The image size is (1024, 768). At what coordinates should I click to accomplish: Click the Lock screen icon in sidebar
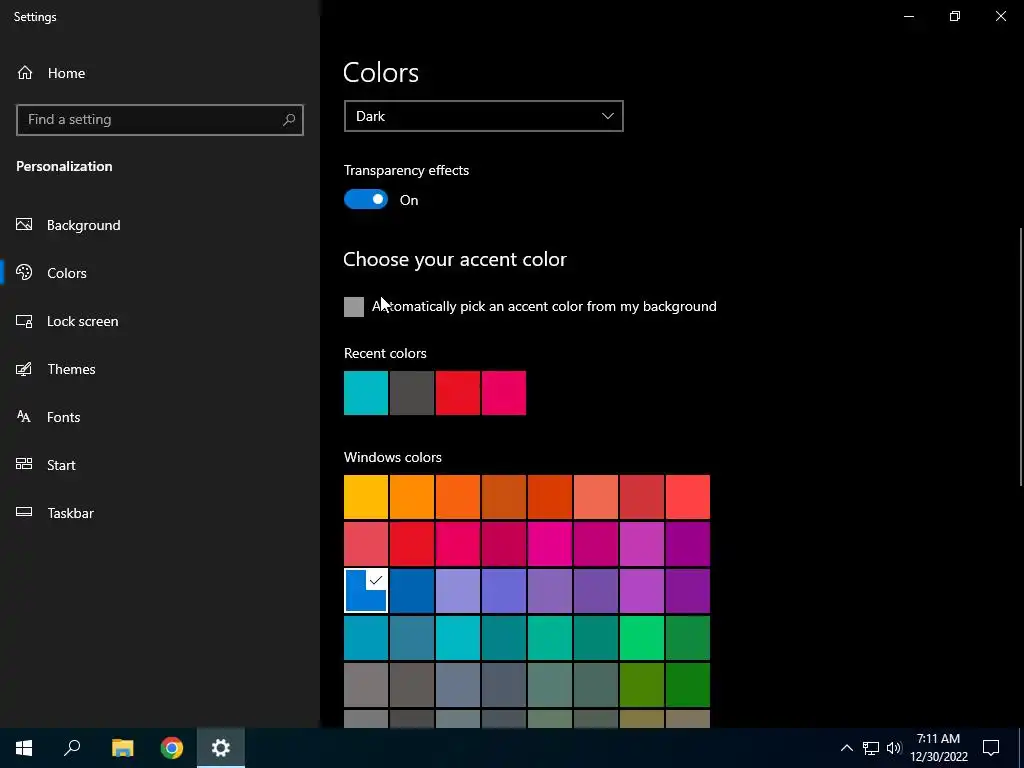(x=24, y=321)
